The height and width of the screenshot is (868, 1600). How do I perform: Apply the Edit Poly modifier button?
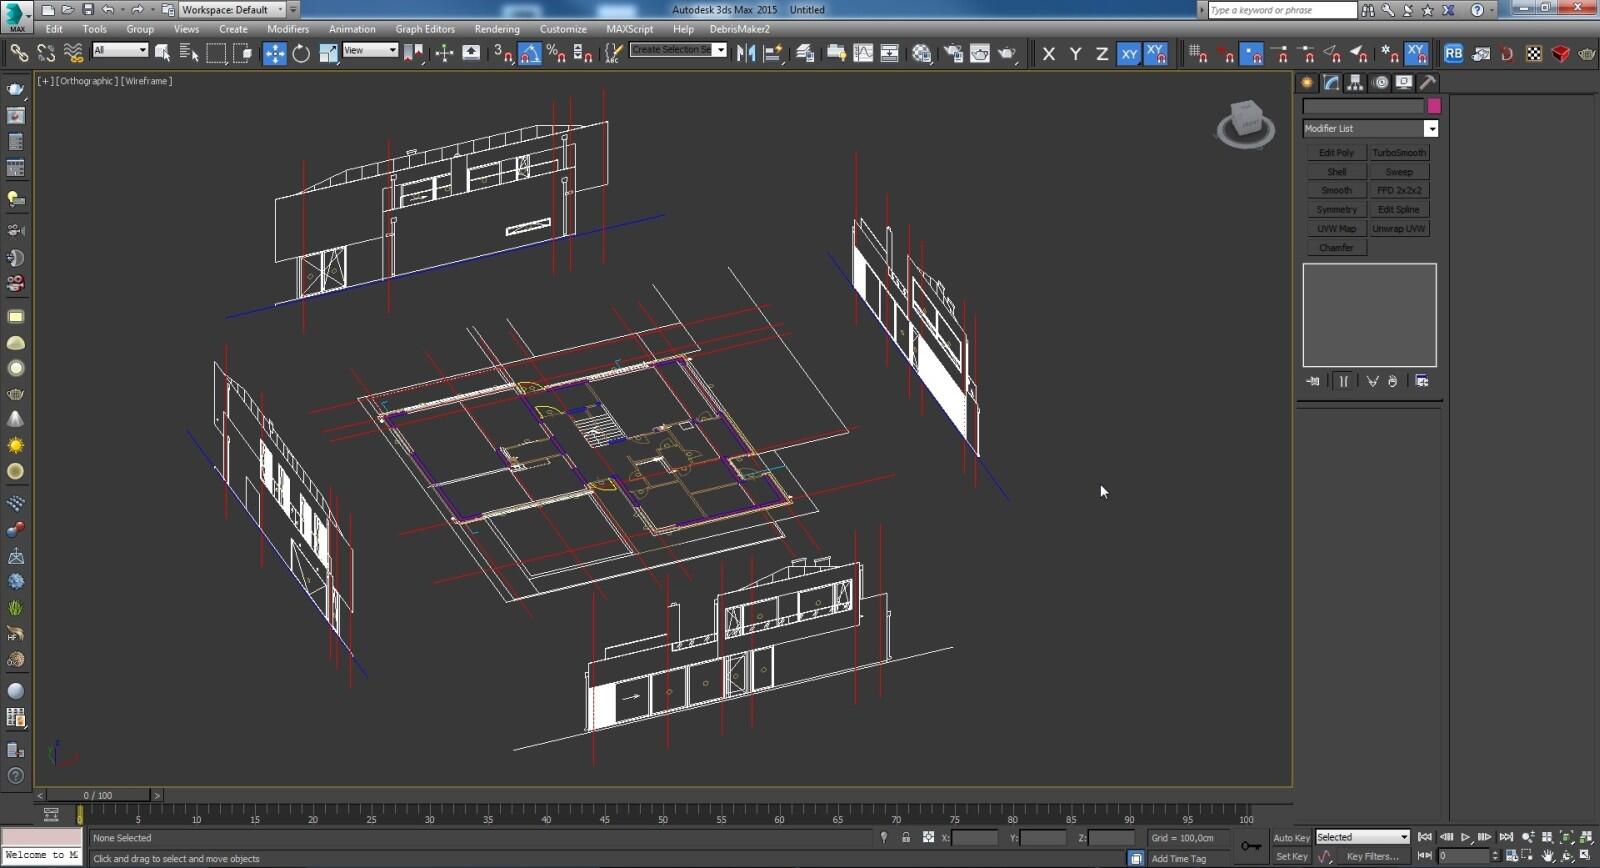[x=1336, y=153]
